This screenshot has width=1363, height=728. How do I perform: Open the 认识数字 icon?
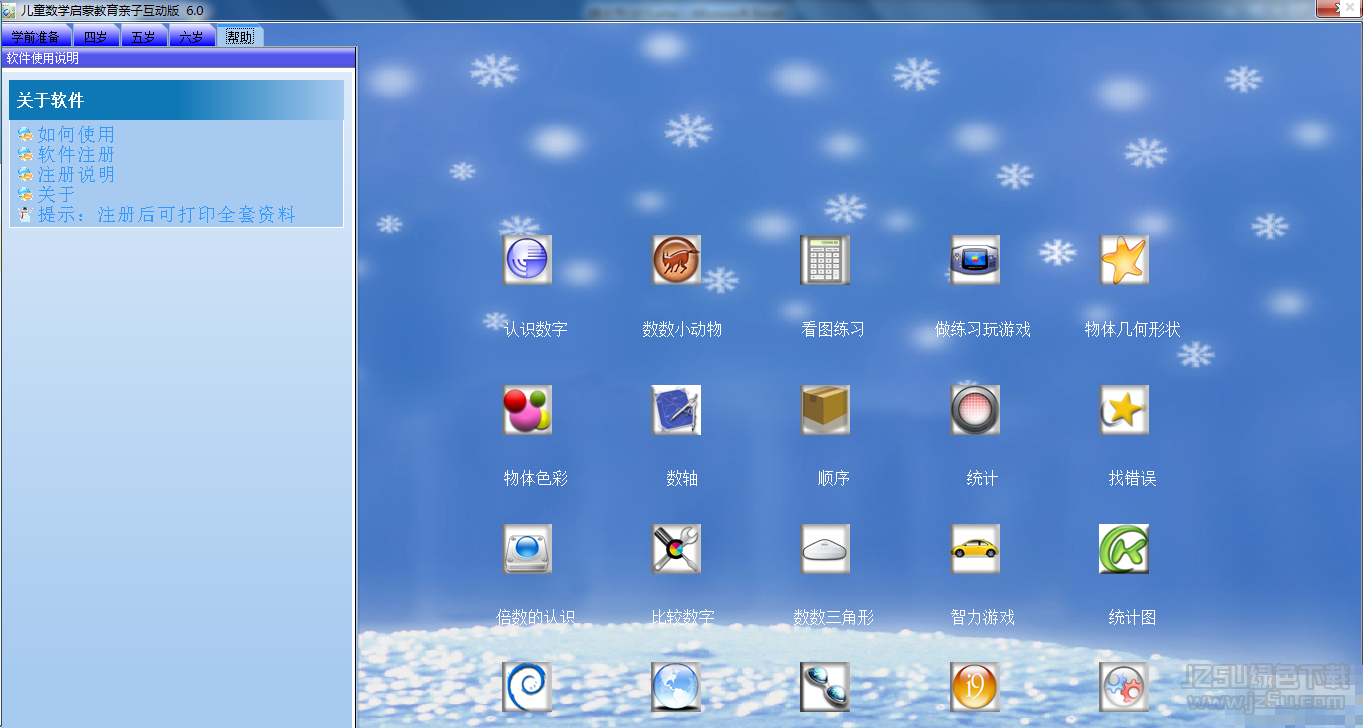coord(527,260)
